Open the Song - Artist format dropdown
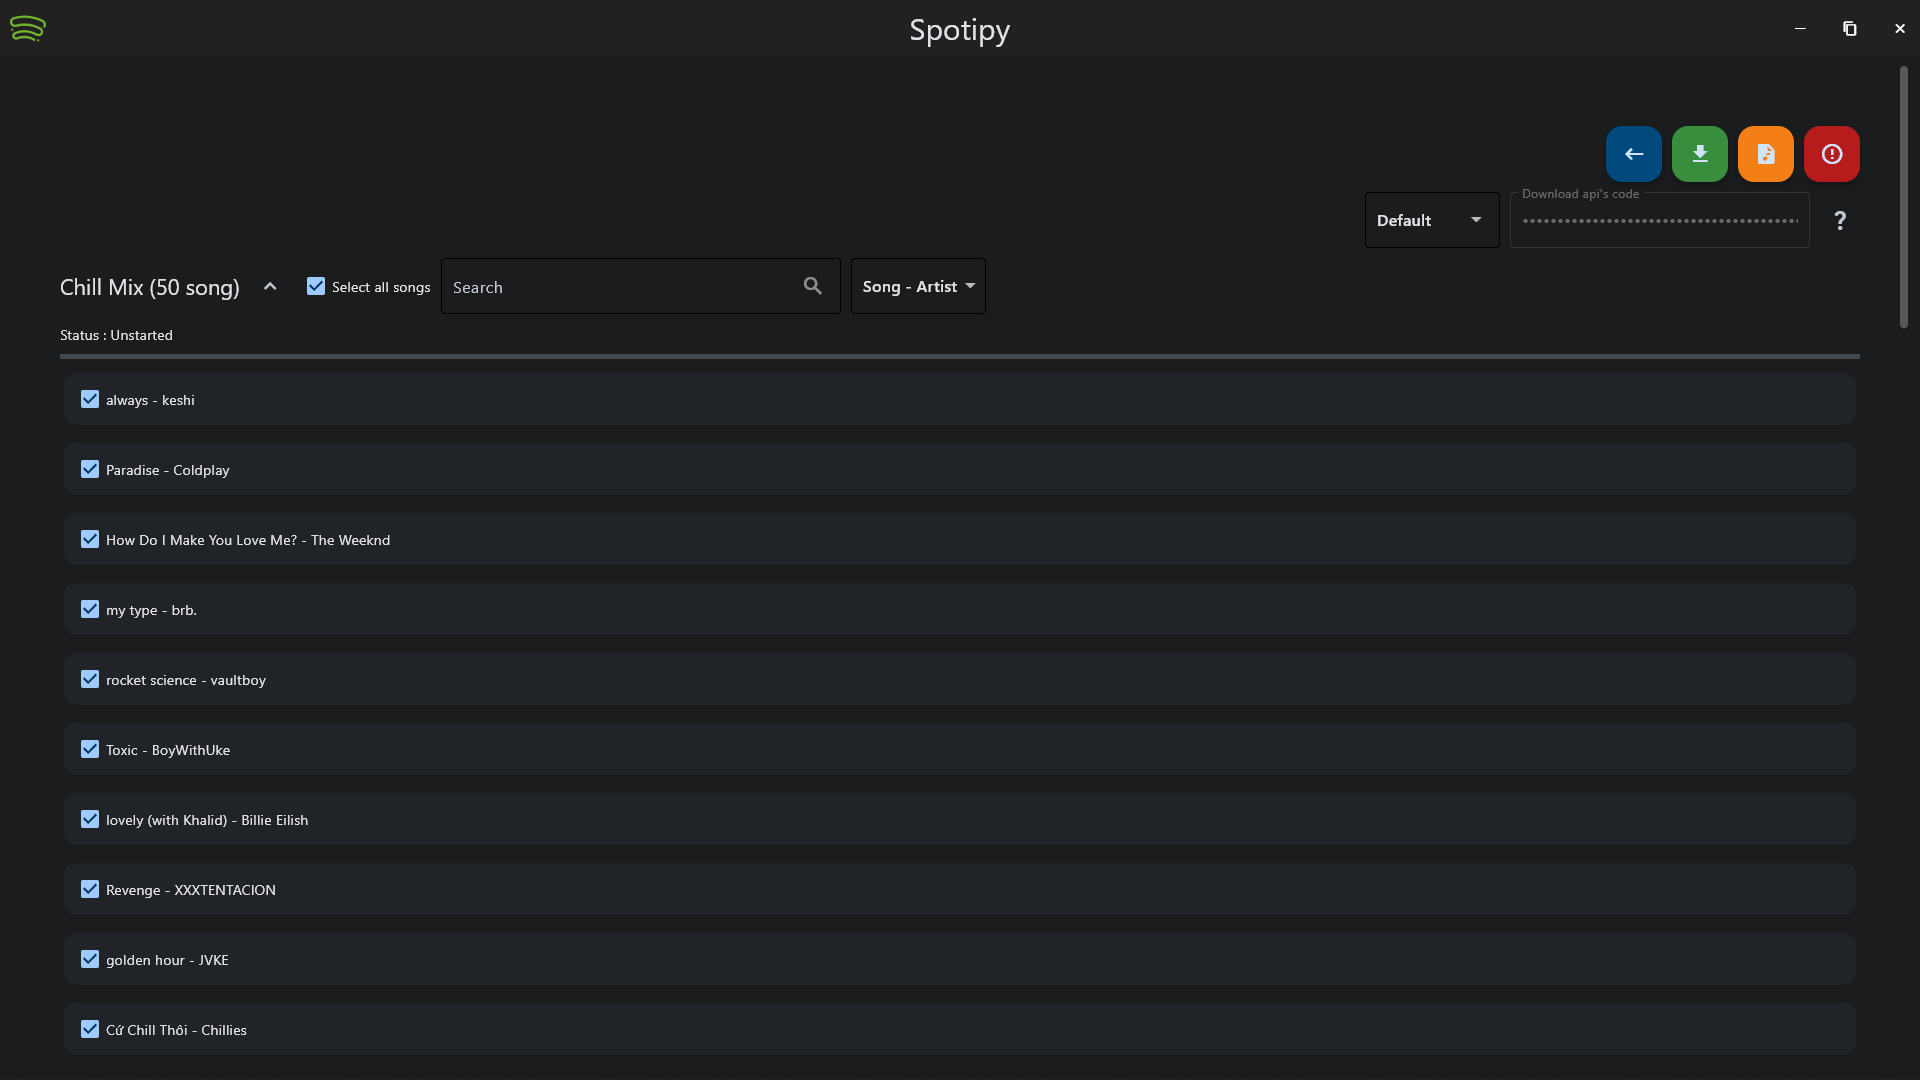Screen dimensions: 1920x1080 pyautogui.click(x=918, y=286)
